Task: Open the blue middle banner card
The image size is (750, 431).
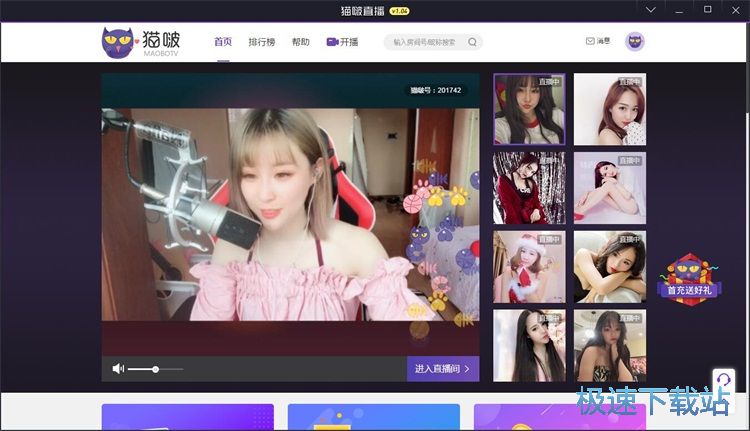Action: click(374, 417)
